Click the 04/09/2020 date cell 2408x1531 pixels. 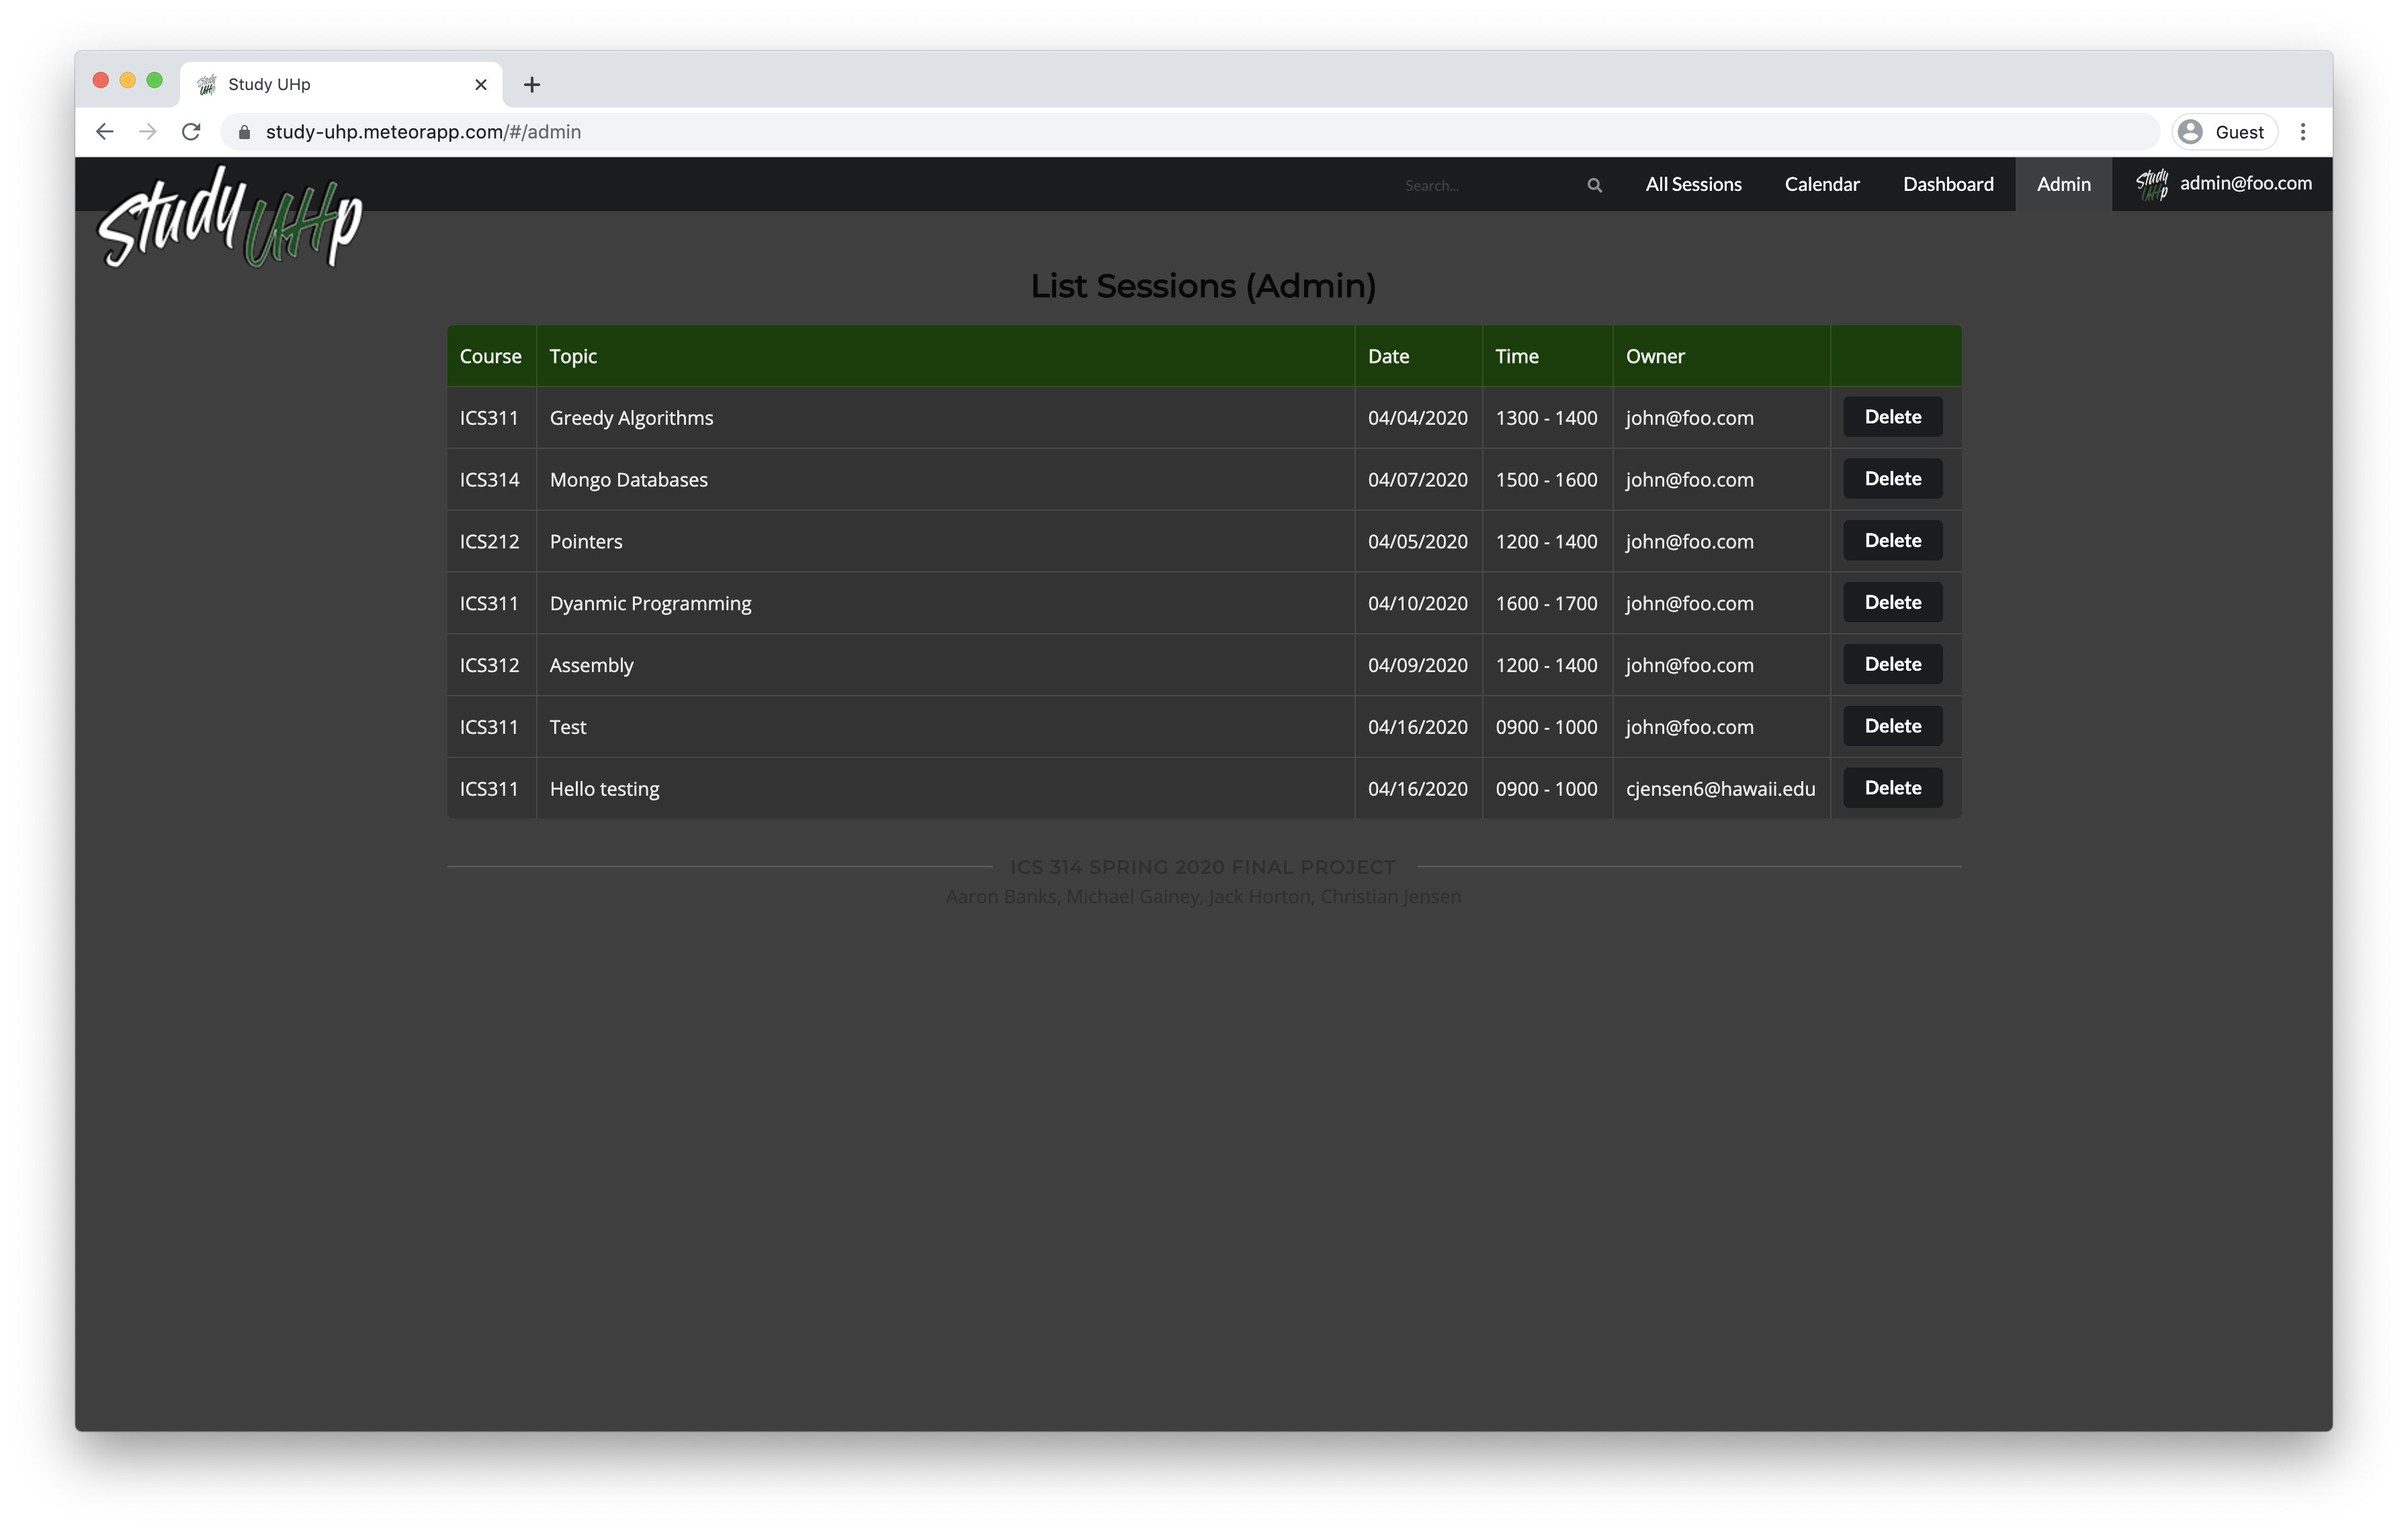tap(1418, 665)
